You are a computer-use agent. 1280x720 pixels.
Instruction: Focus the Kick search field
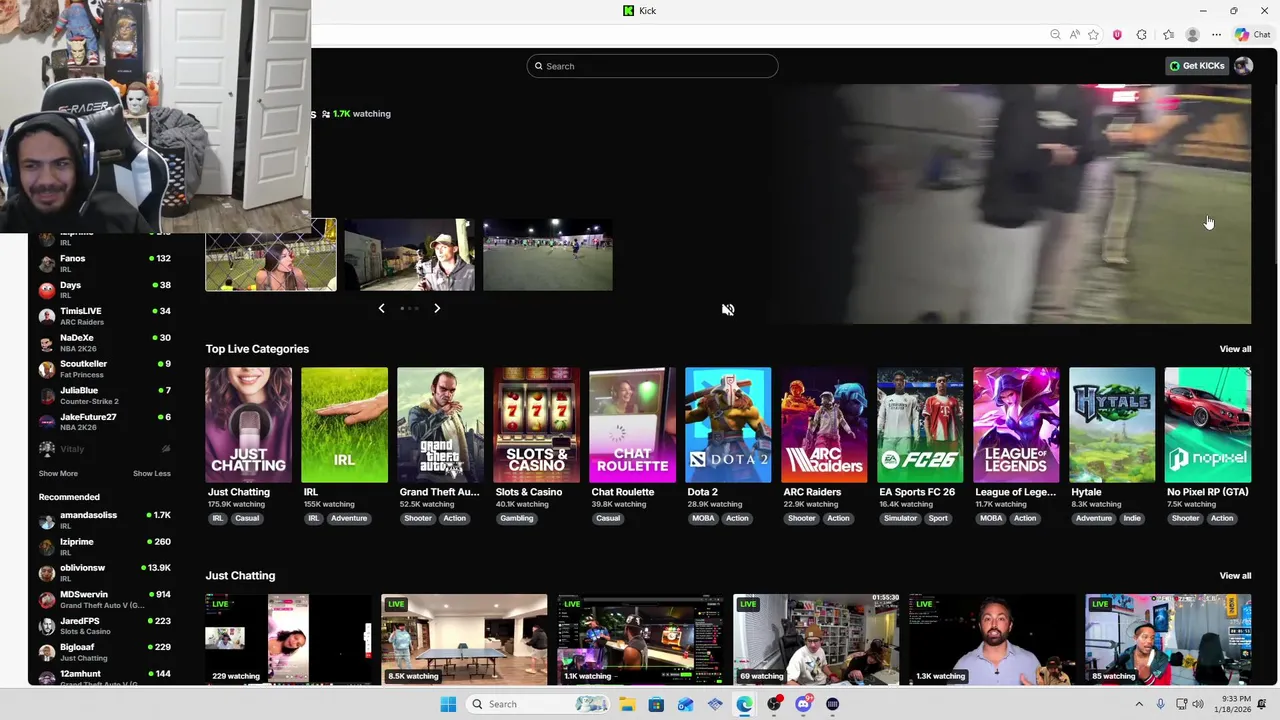(652, 66)
